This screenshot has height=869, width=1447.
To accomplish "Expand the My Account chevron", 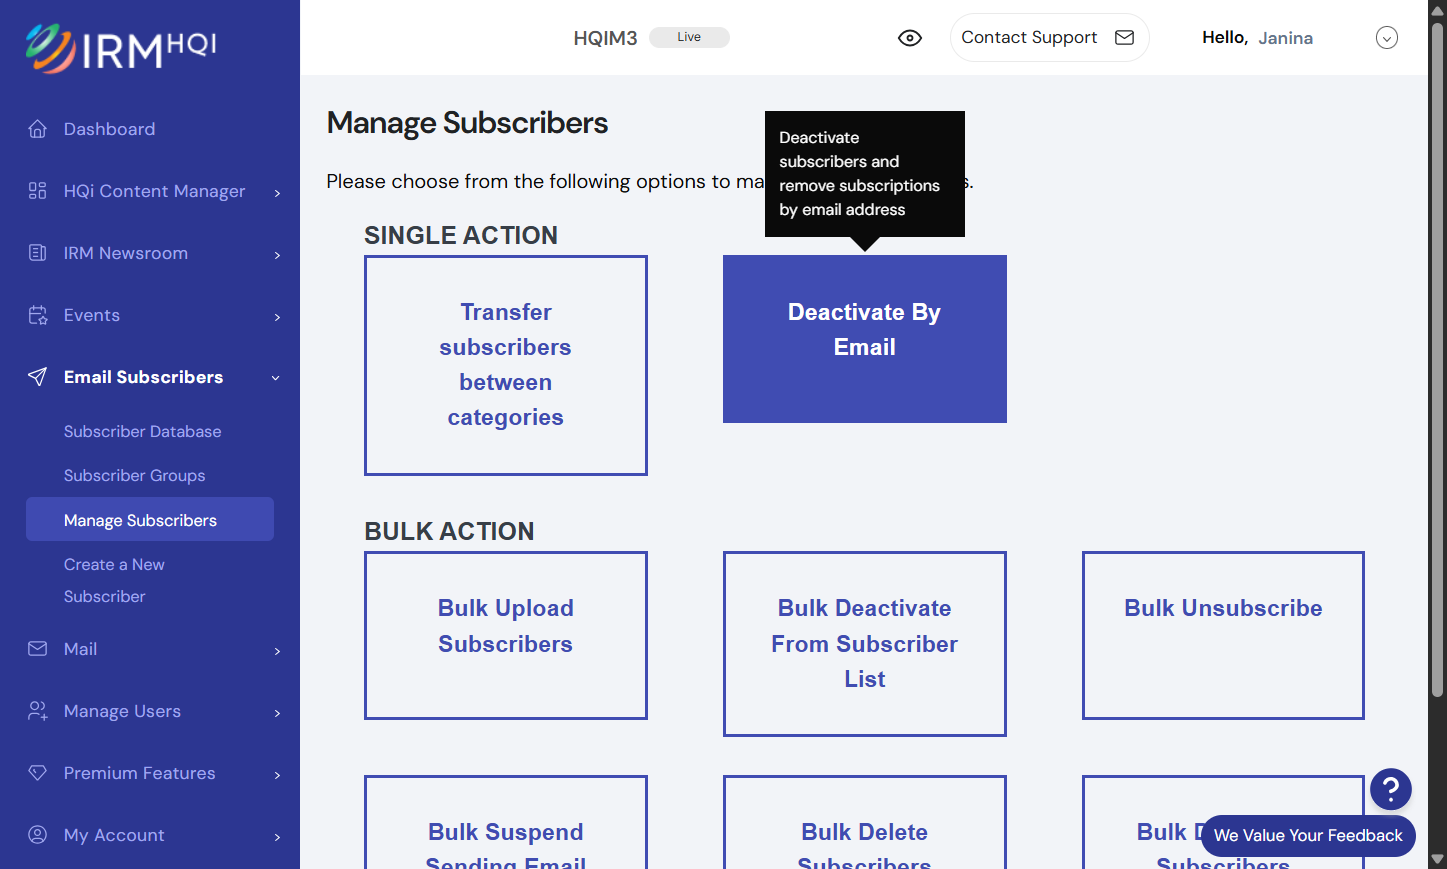I will coord(277,837).
